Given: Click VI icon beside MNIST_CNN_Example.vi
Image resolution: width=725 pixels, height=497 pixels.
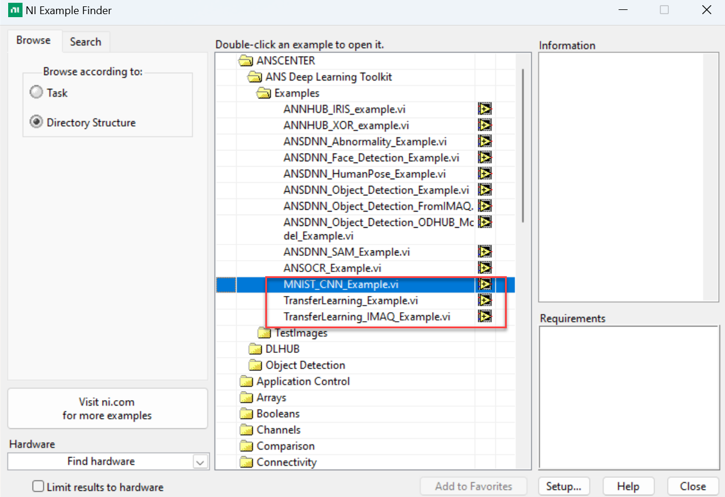Looking at the screenshot, I should (485, 285).
